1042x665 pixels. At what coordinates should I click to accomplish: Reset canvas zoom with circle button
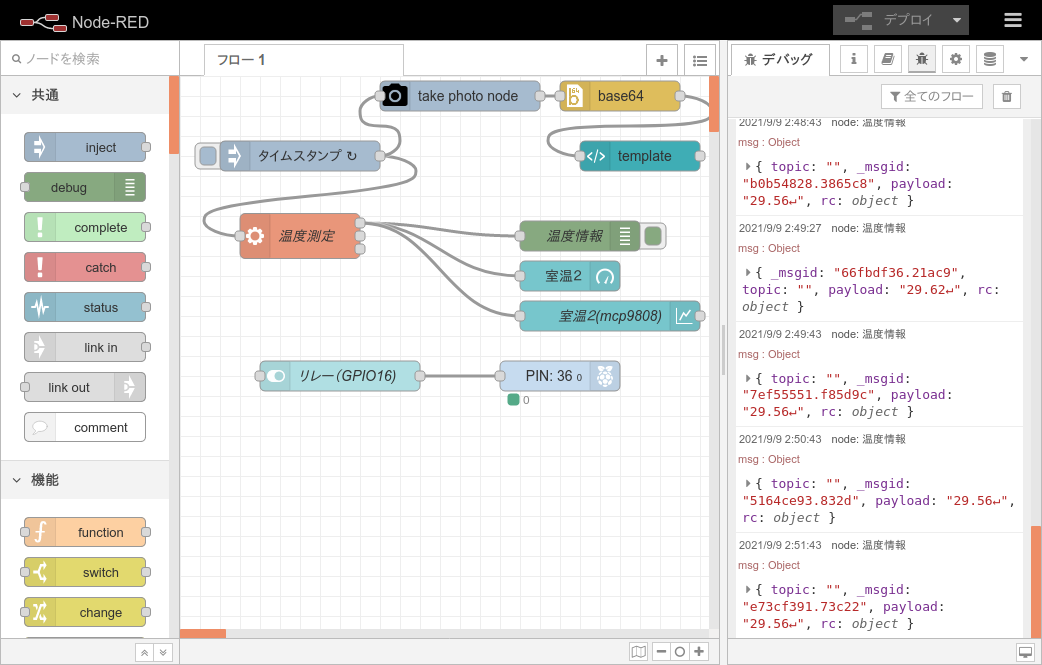pyautogui.click(x=680, y=652)
